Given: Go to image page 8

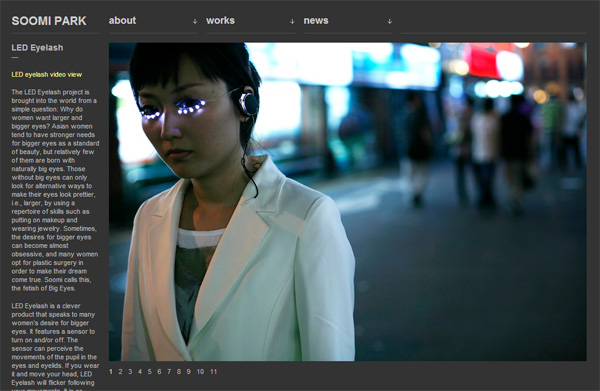Looking at the screenshot, I should coord(179,371).
